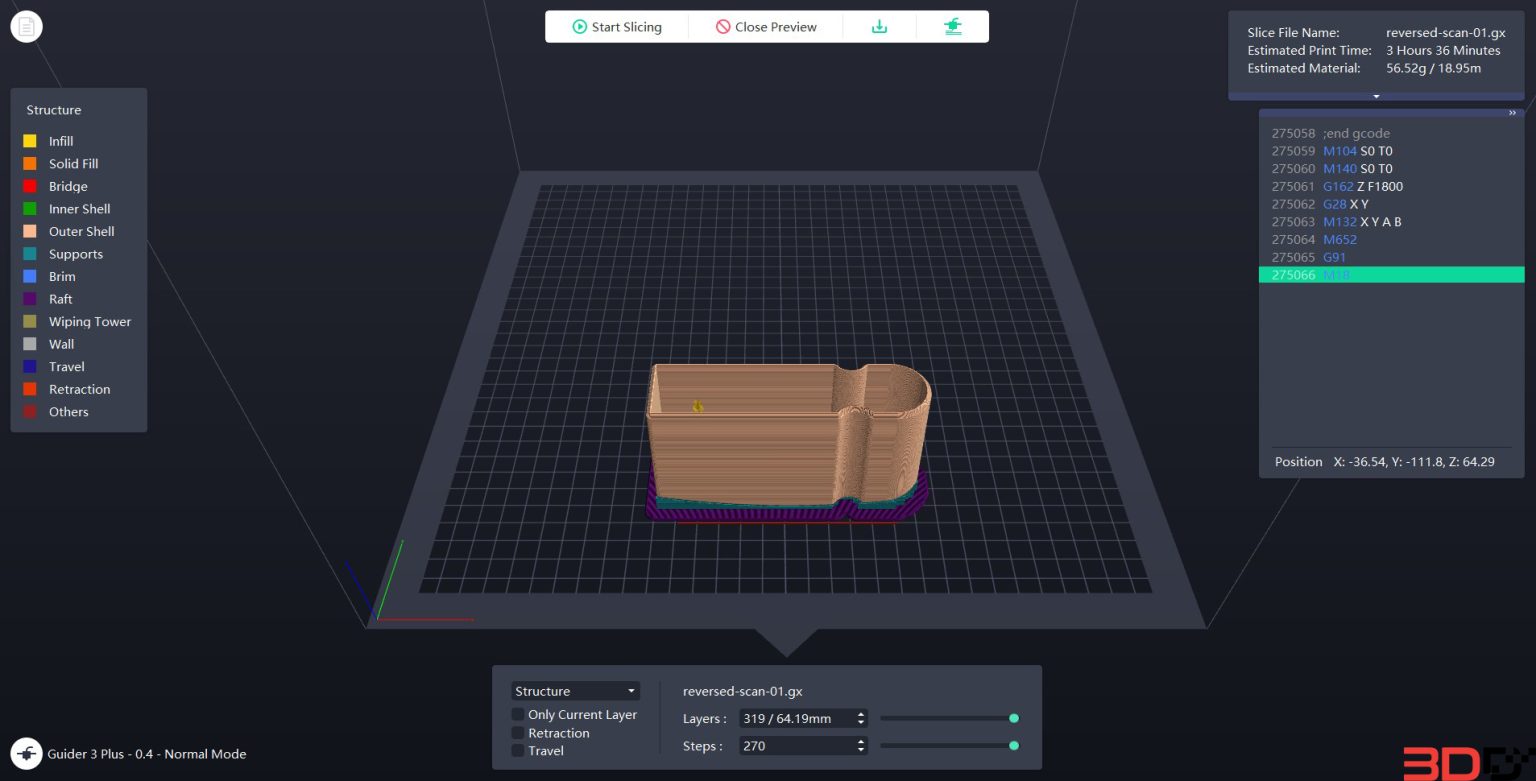Image resolution: width=1536 pixels, height=781 pixels.
Task: Click the Retraction legend color swatch
Action: (x=30, y=389)
